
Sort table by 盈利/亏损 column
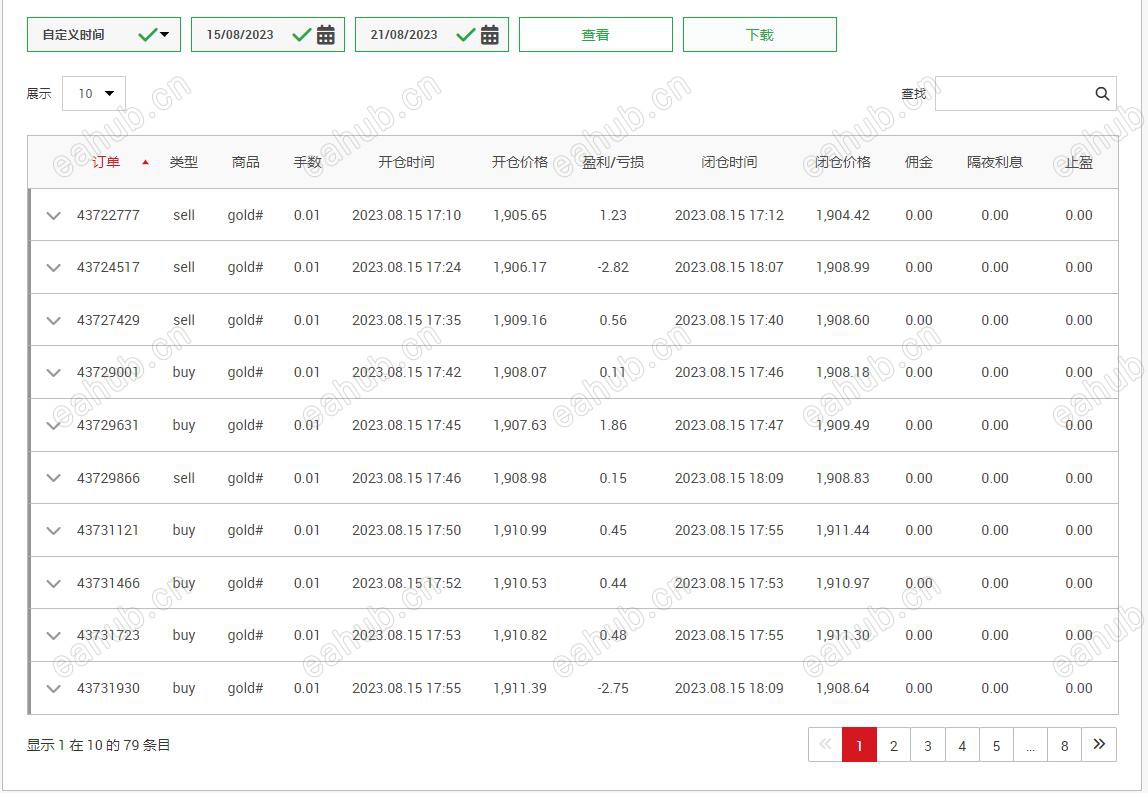[612, 161]
